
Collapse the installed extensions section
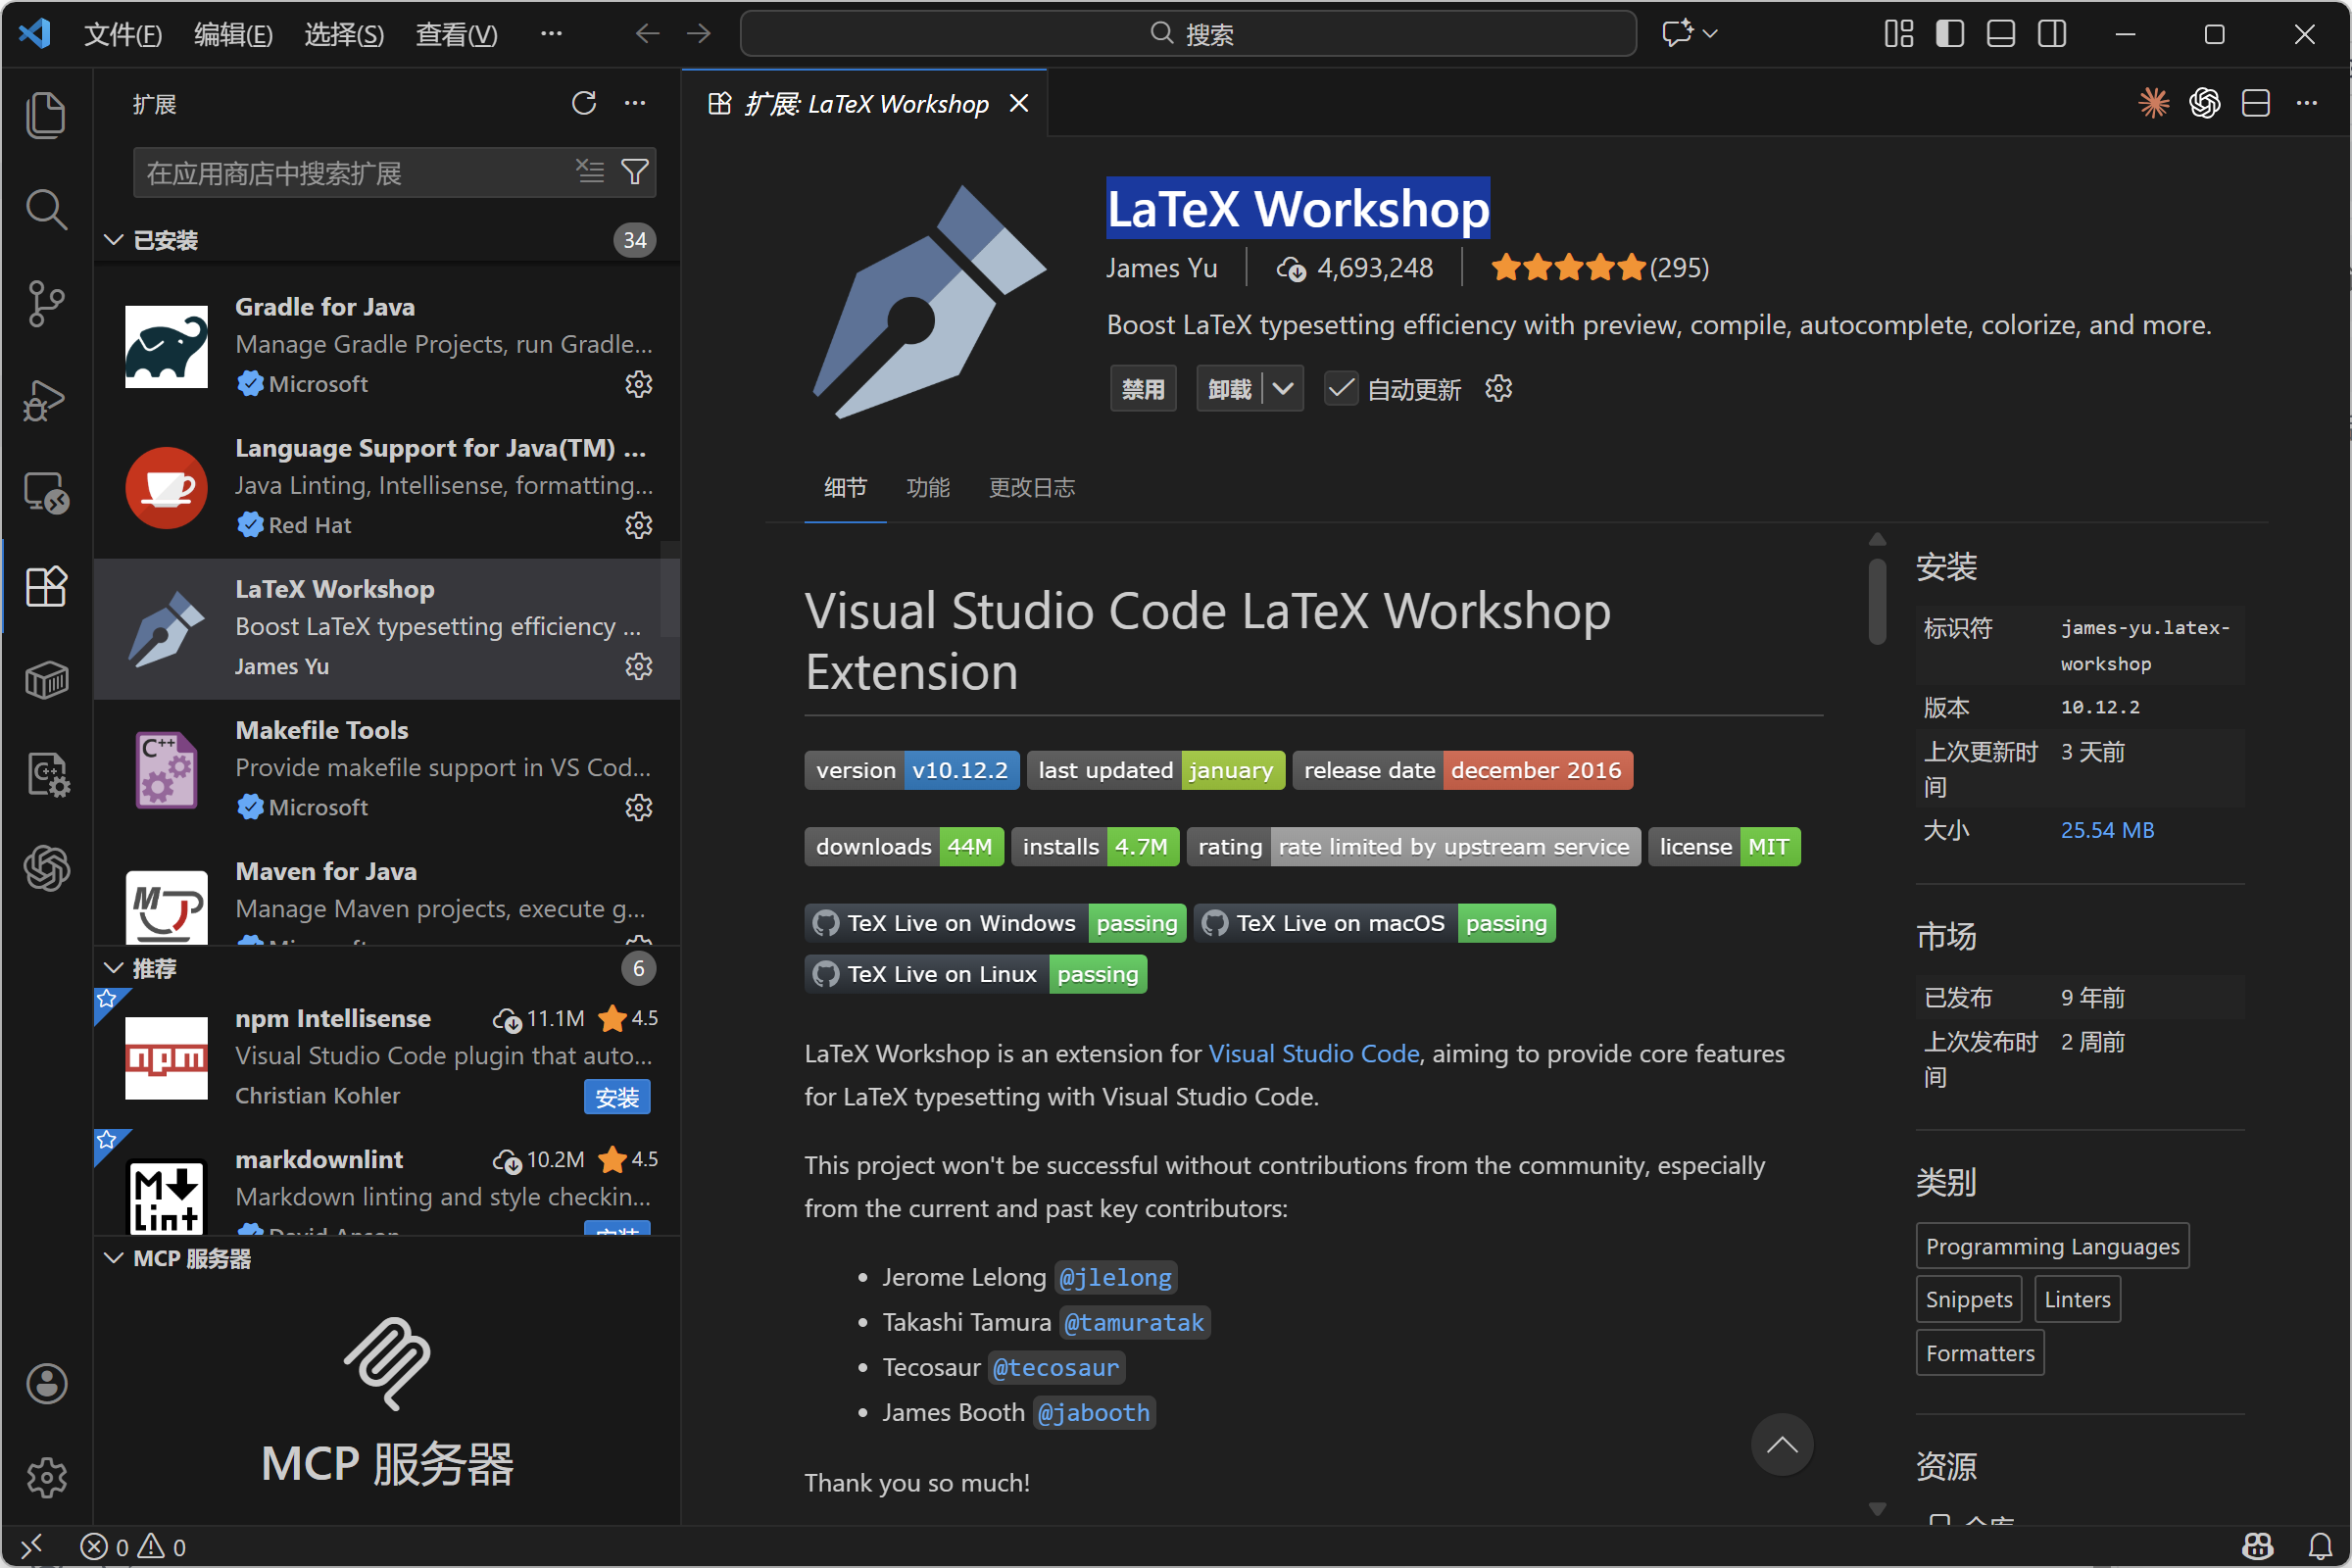[114, 240]
